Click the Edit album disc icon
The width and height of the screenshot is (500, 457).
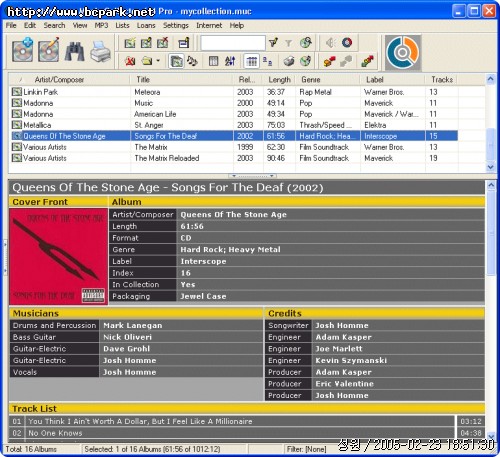point(49,51)
